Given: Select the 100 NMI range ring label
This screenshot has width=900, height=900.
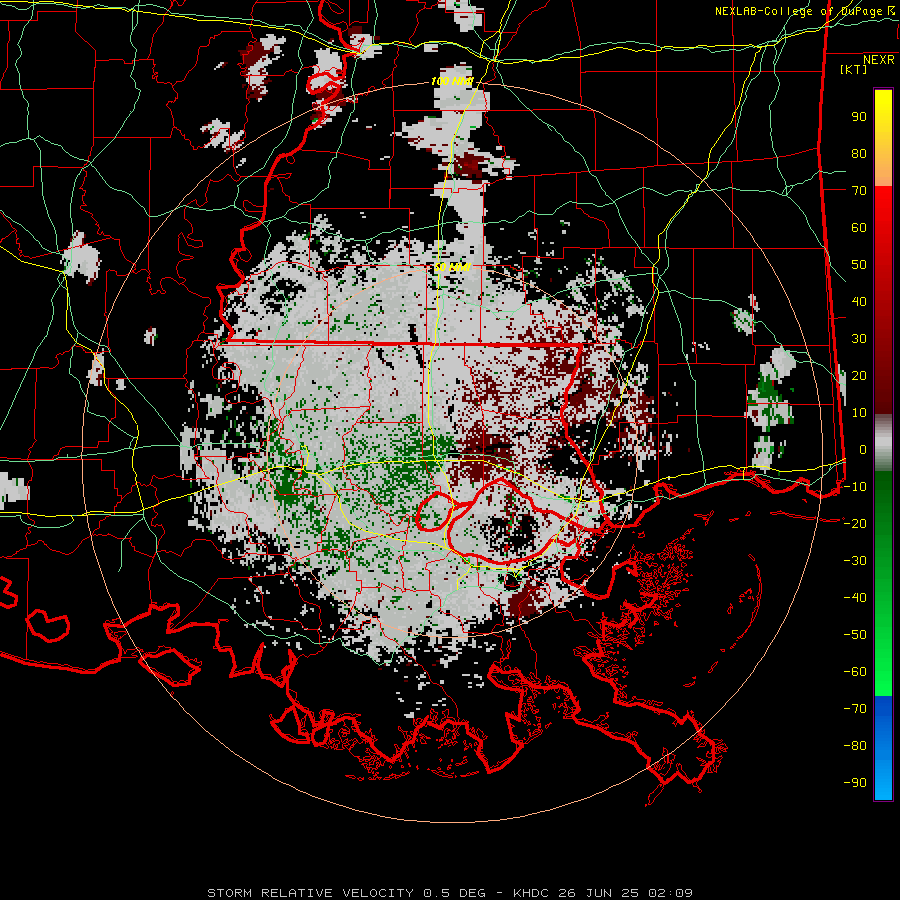Looking at the screenshot, I should (452, 82).
